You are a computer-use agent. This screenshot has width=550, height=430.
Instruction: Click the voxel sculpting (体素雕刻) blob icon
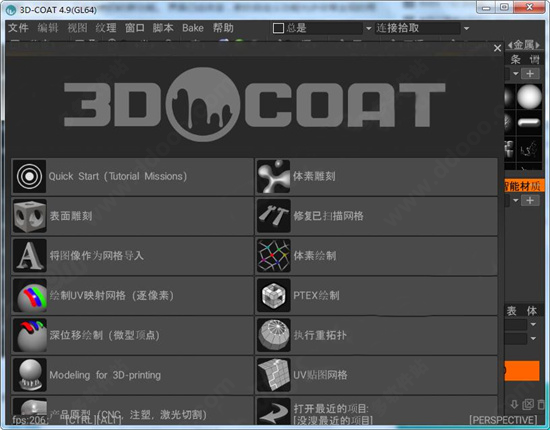click(x=274, y=176)
